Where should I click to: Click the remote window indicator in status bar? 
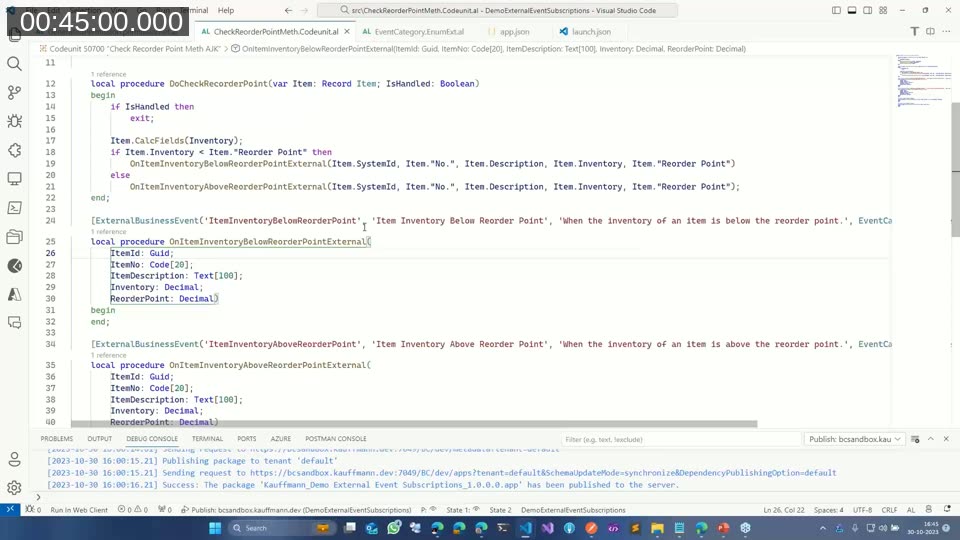point(10,509)
